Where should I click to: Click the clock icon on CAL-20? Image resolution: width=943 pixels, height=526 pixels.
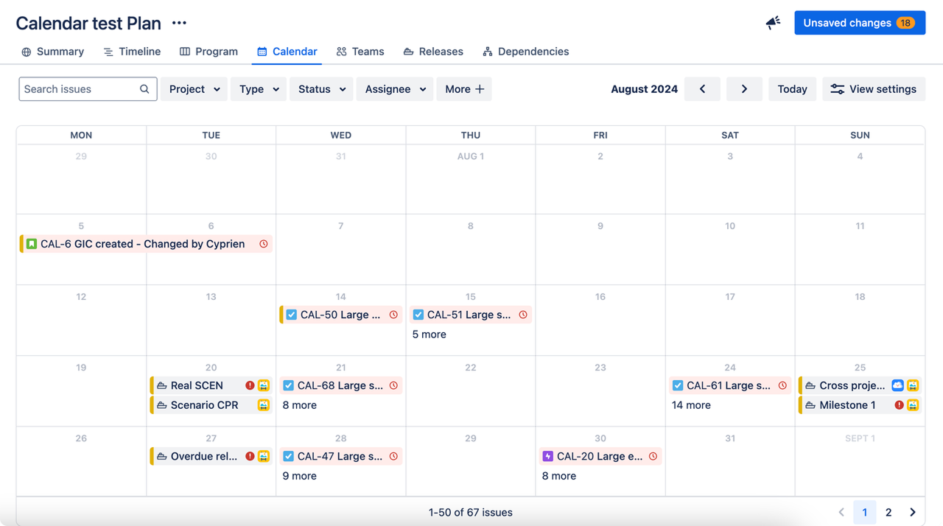pyautogui.click(x=653, y=456)
